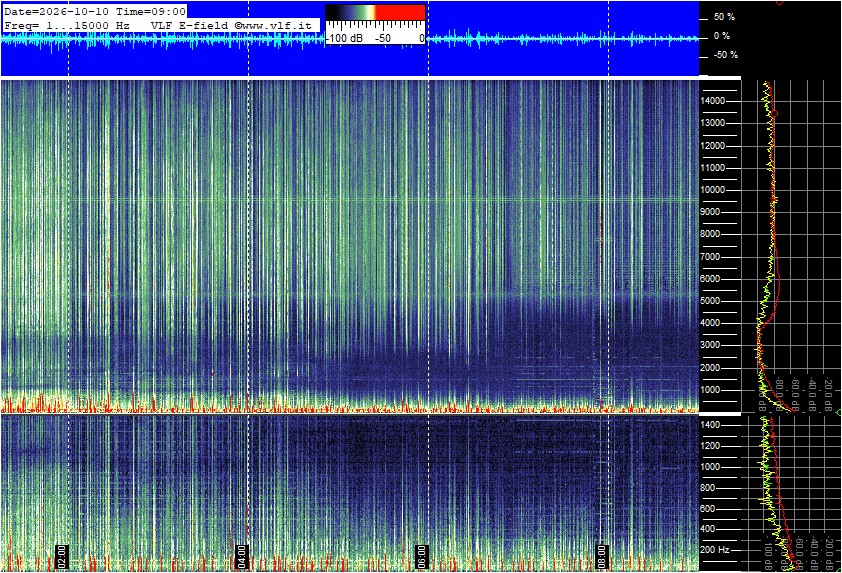Click the 0 % amplitude scale label
Screen dimensions: 842x573
[722, 36]
